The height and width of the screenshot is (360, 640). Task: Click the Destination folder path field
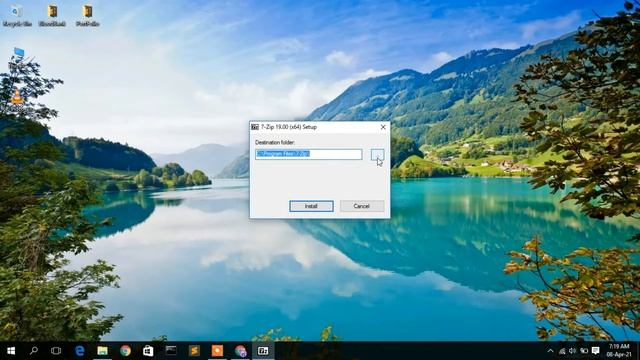pos(309,154)
